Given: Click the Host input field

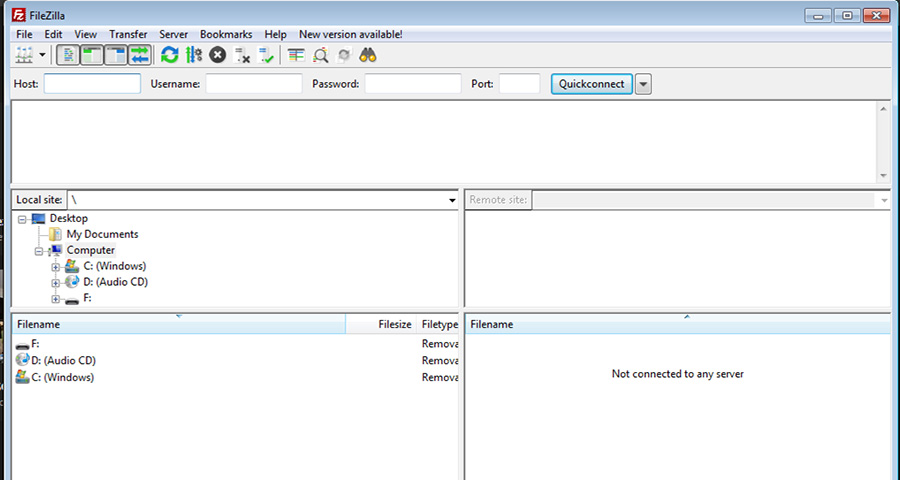Looking at the screenshot, I should 92,84.
